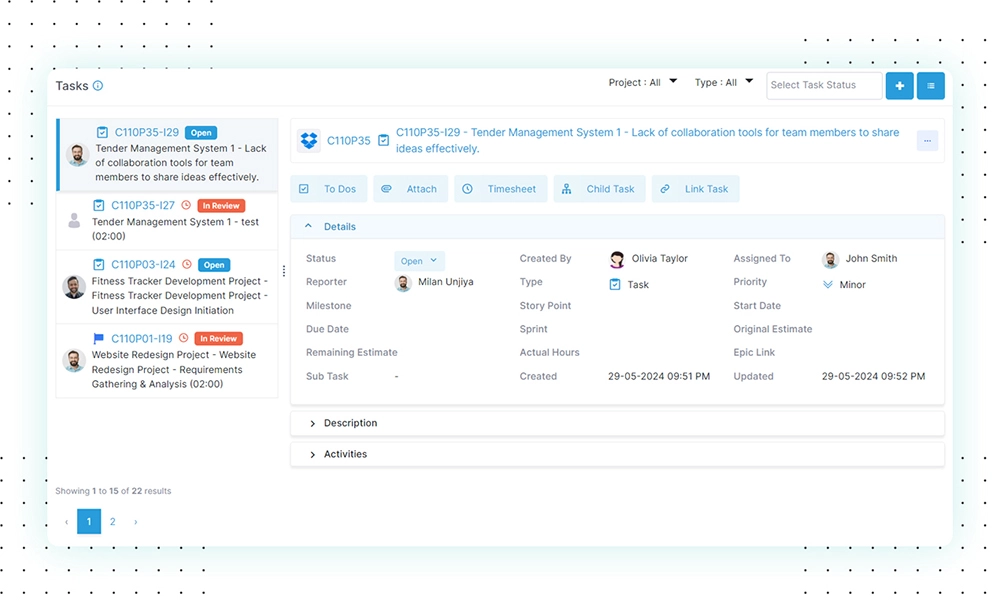
Task: Click the vertical dots panel divider handle
Action: coord(284,271)
